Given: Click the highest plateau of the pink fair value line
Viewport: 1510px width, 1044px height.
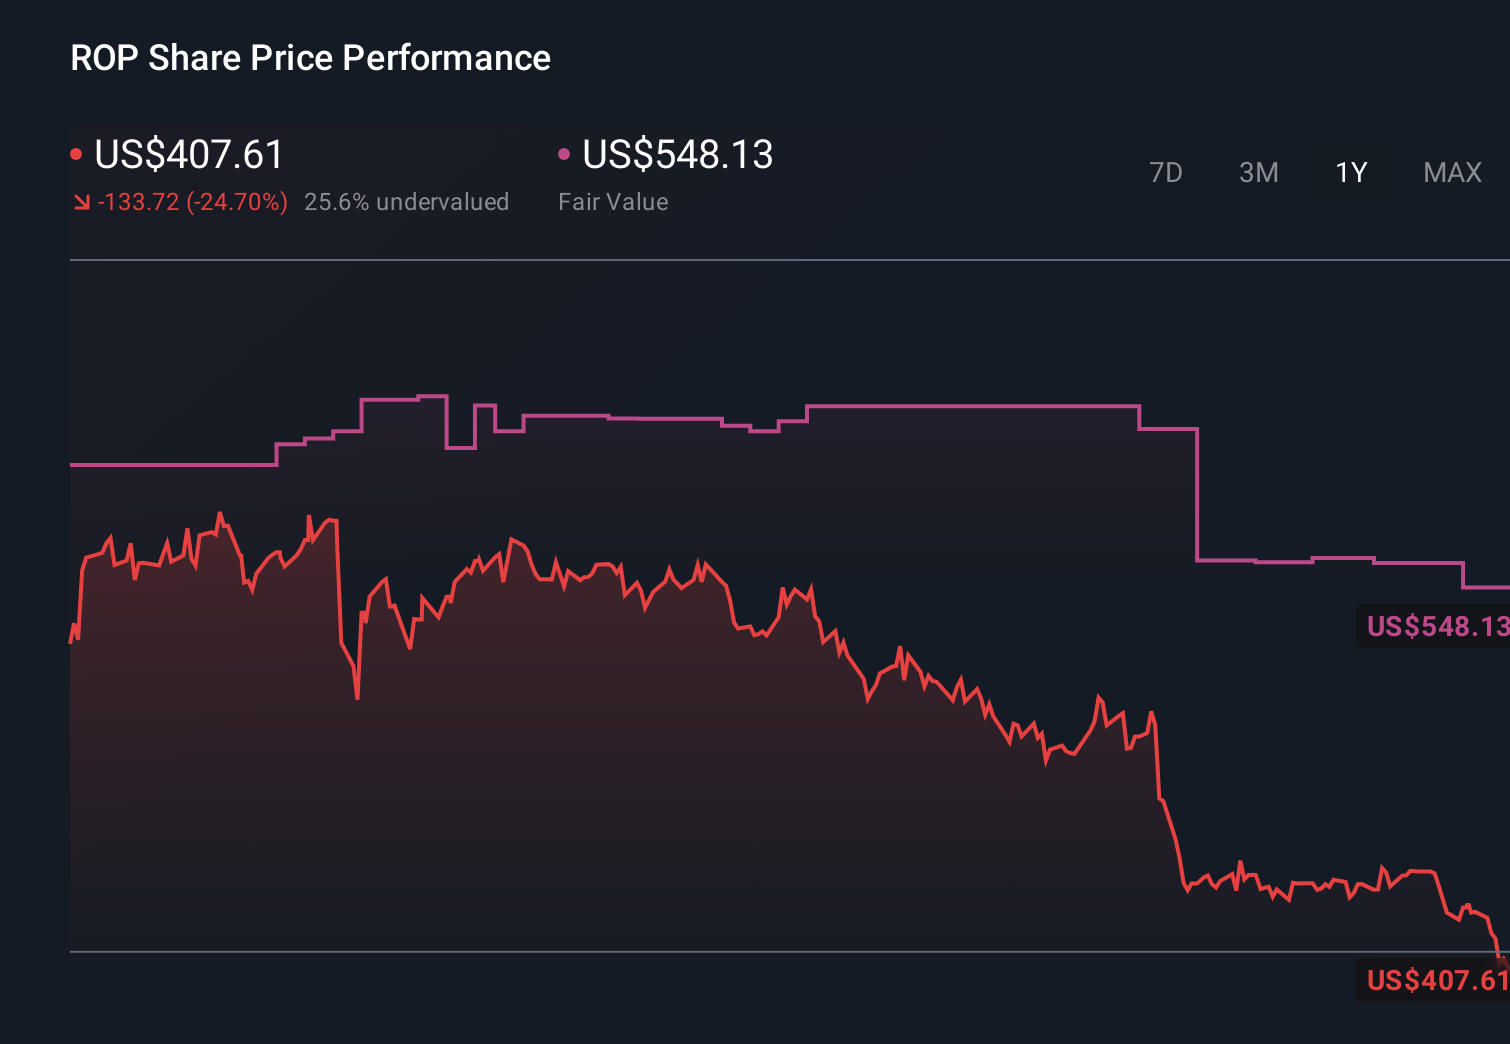Looking at the screenshot, I should [432, 397].
